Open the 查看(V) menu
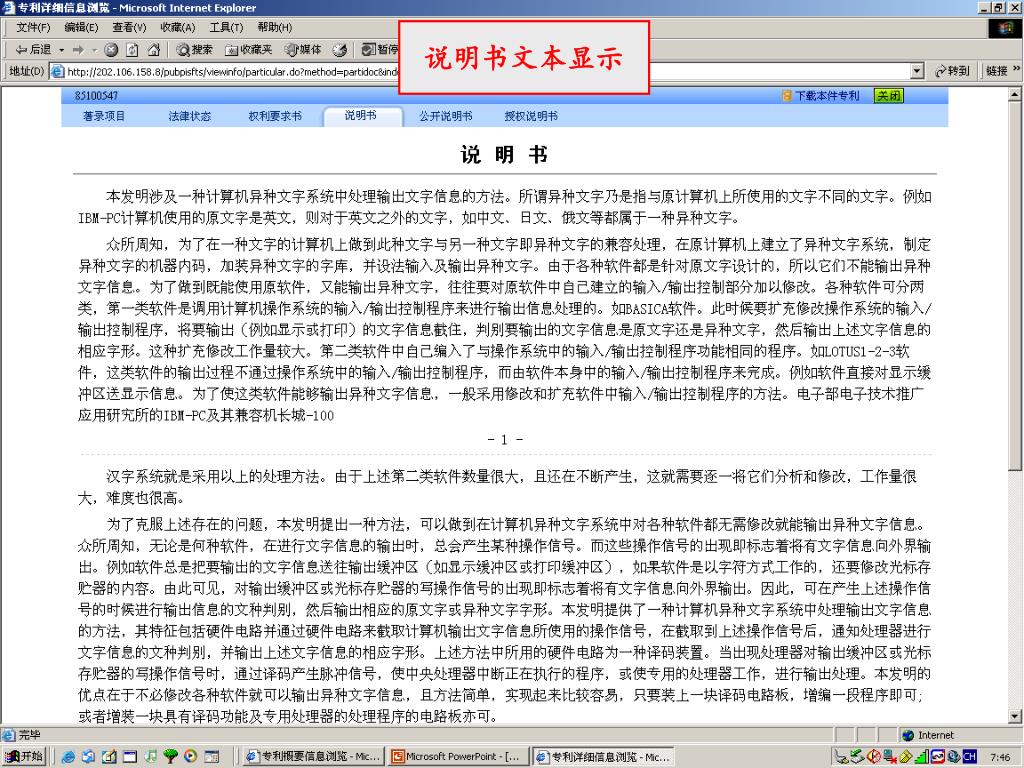Viewport: 1024px width, 768px height. click(x=129, y=27)
